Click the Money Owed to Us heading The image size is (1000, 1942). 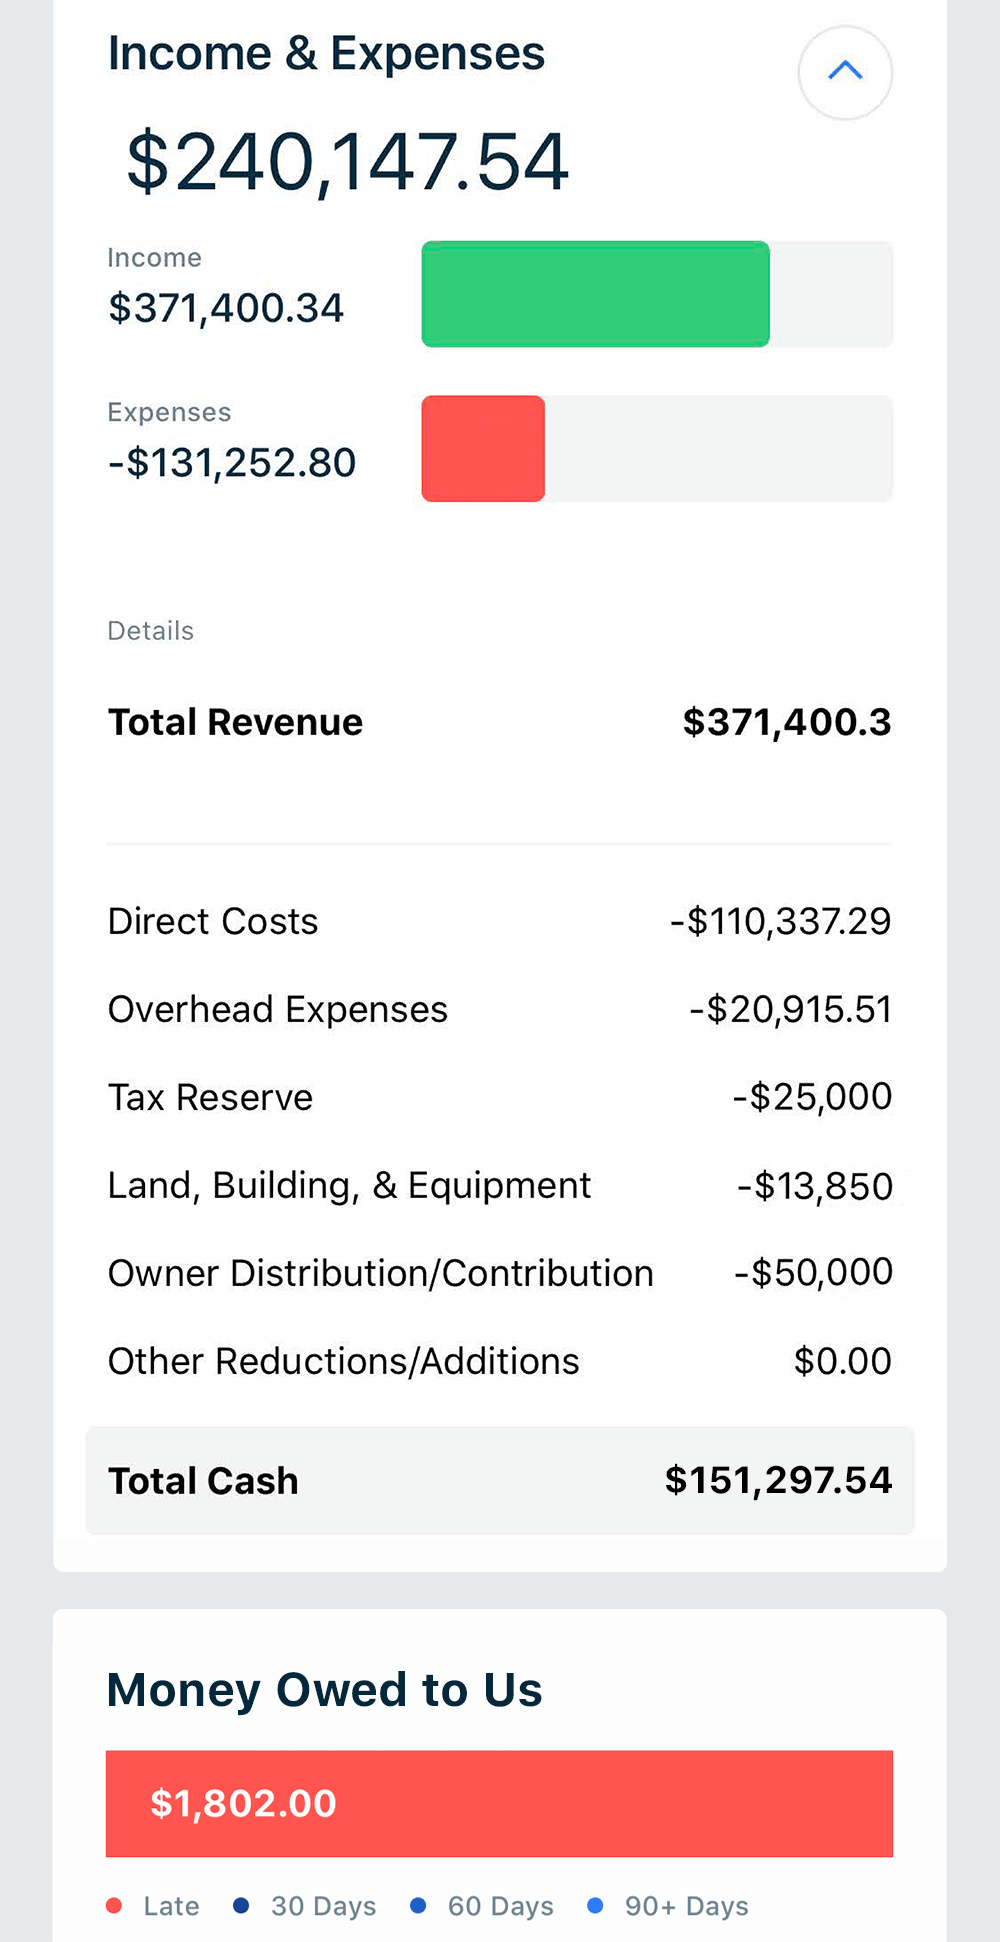coord(324,1690)
